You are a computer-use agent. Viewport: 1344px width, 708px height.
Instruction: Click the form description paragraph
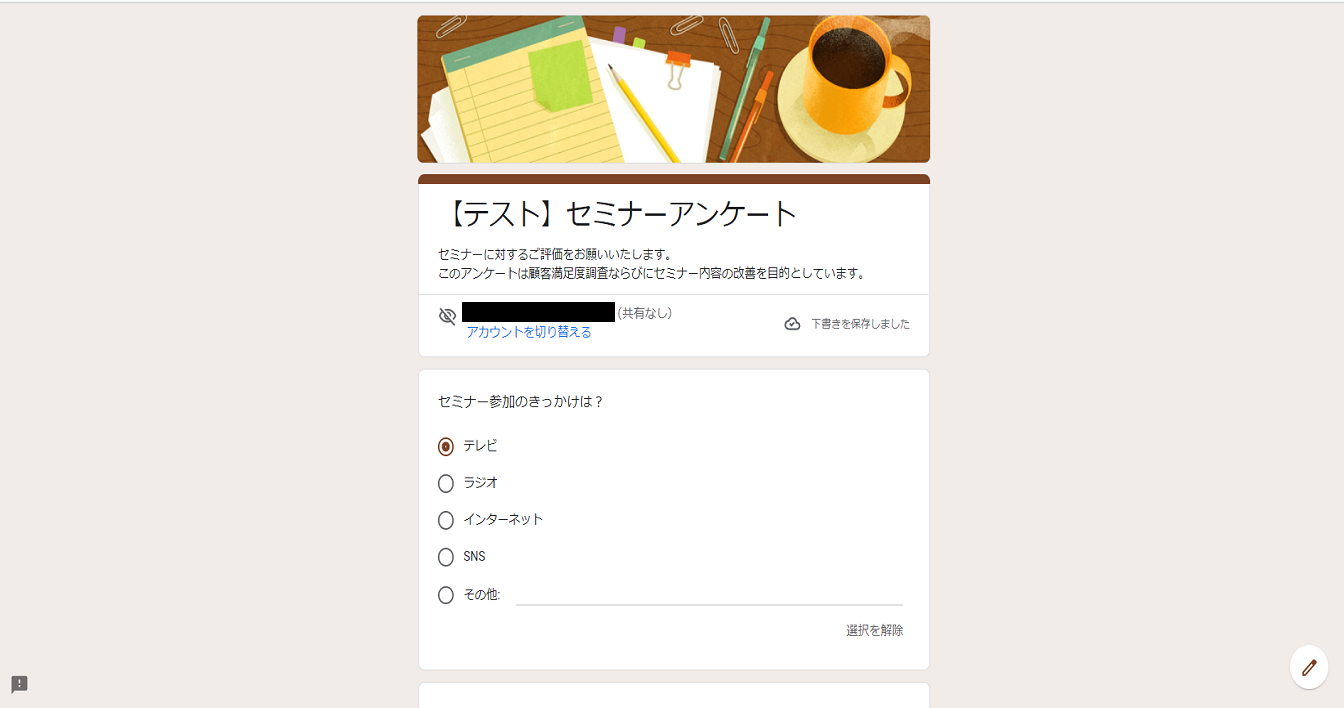pyautogui.click(x=651, y=263)
